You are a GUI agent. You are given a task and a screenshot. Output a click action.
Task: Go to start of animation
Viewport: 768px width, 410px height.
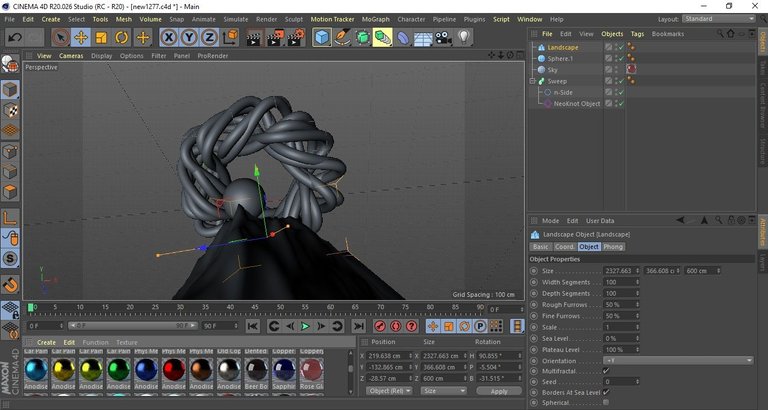(253, 326)
